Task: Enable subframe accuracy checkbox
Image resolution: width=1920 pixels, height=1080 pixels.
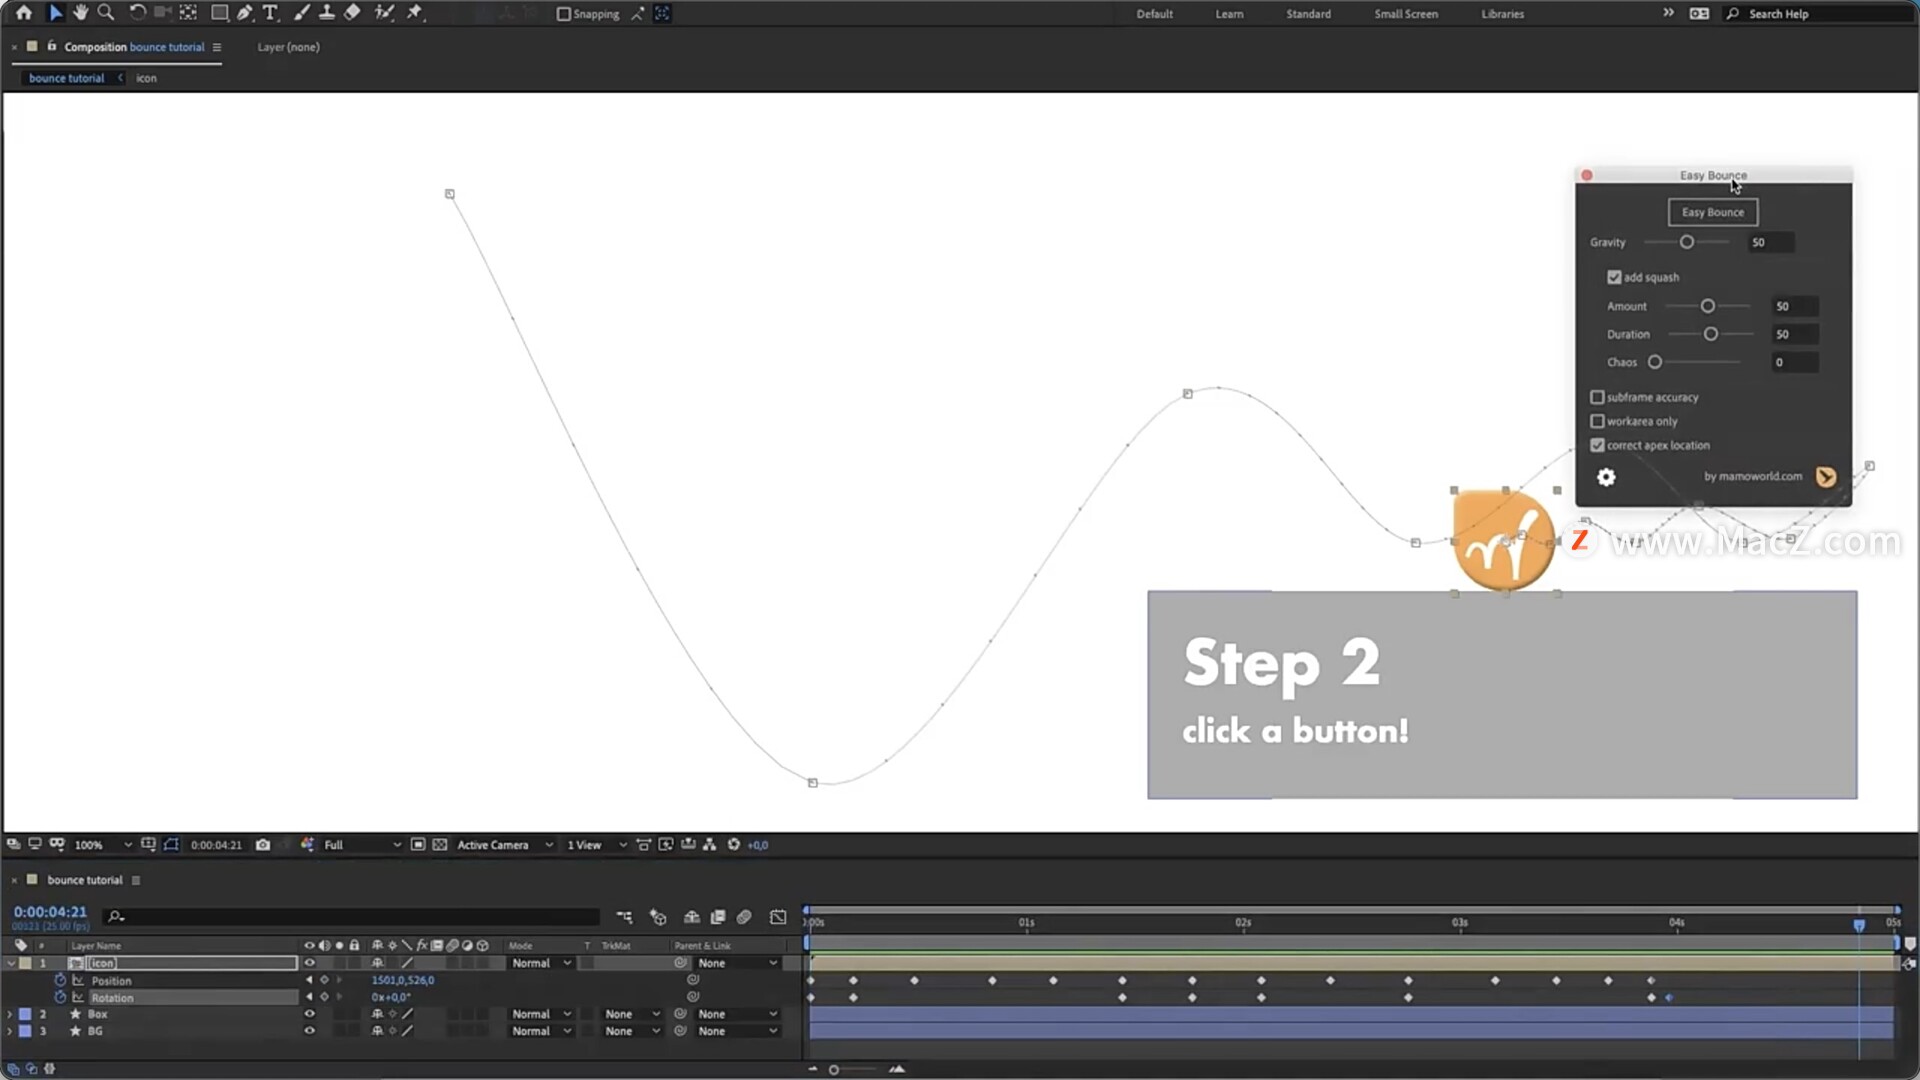Action: [x=1597, y=397]
